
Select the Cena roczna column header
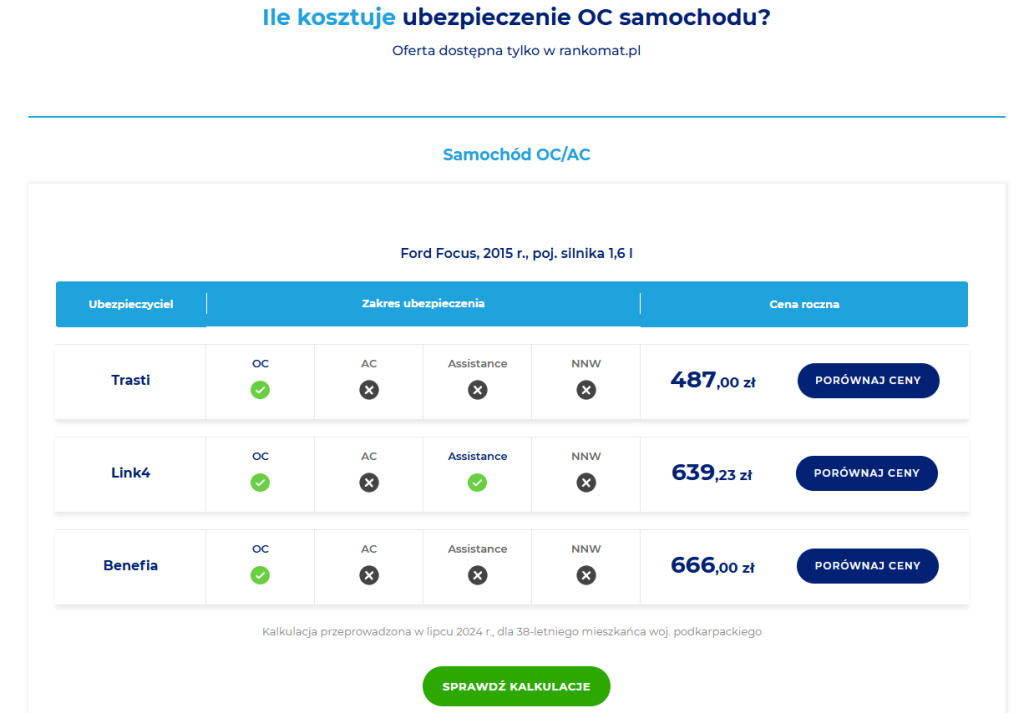(804, 304)
